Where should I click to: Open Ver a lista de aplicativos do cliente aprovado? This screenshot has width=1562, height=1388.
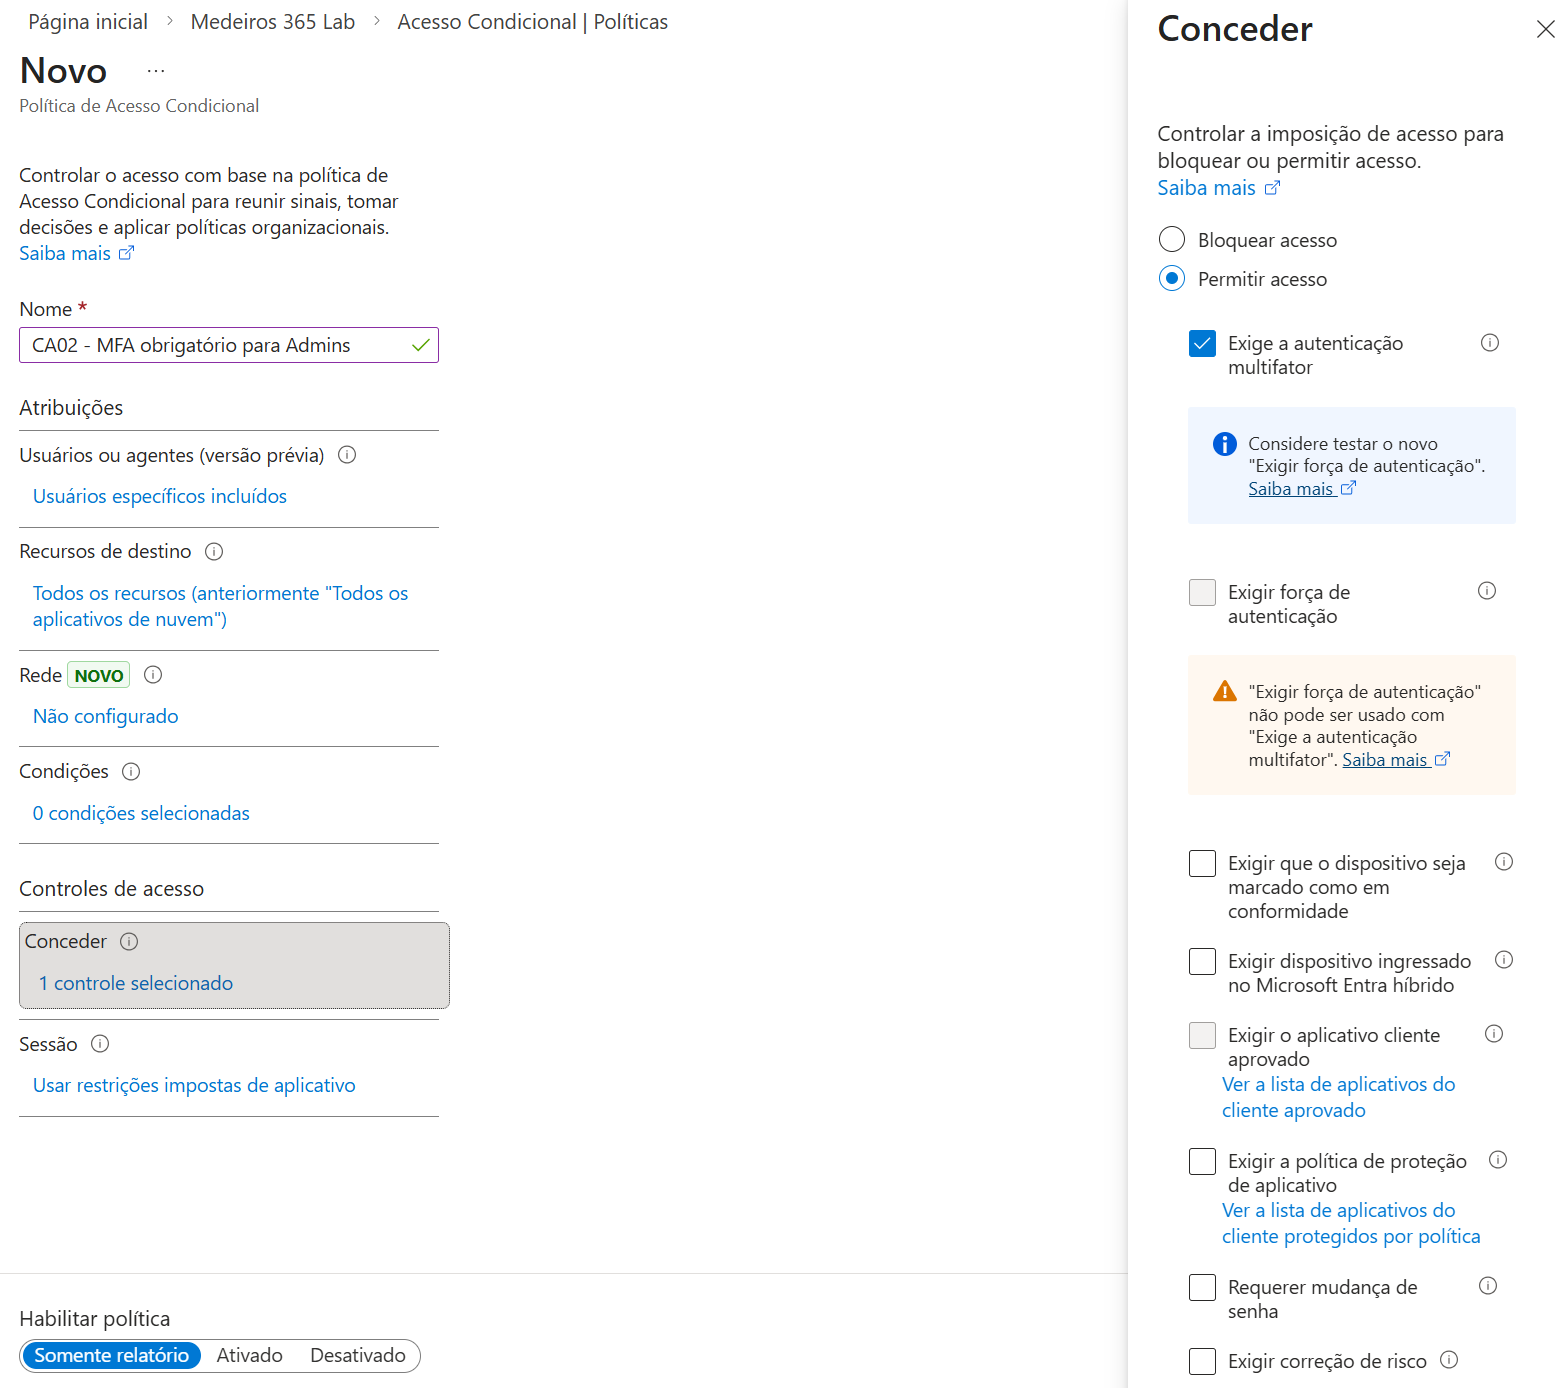[1338, 1098]
